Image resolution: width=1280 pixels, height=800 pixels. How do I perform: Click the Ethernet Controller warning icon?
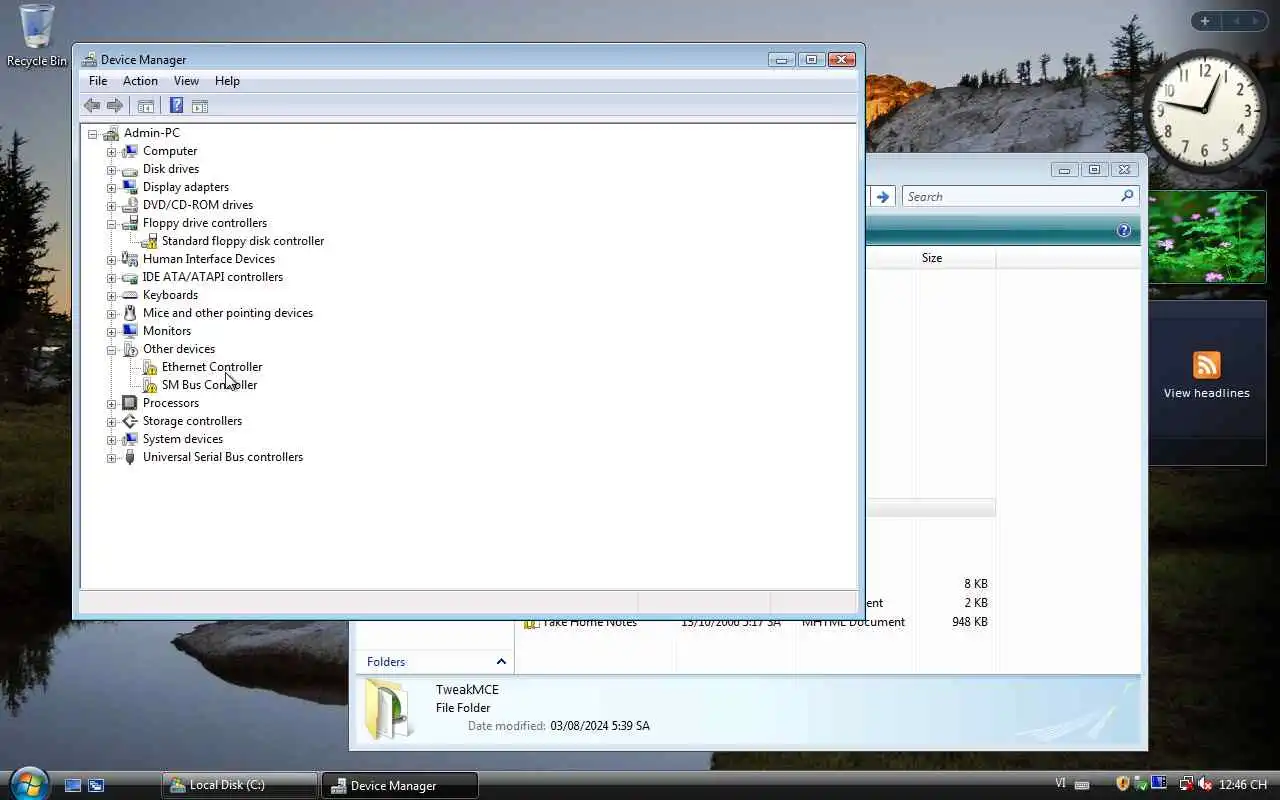coord(150,367)
